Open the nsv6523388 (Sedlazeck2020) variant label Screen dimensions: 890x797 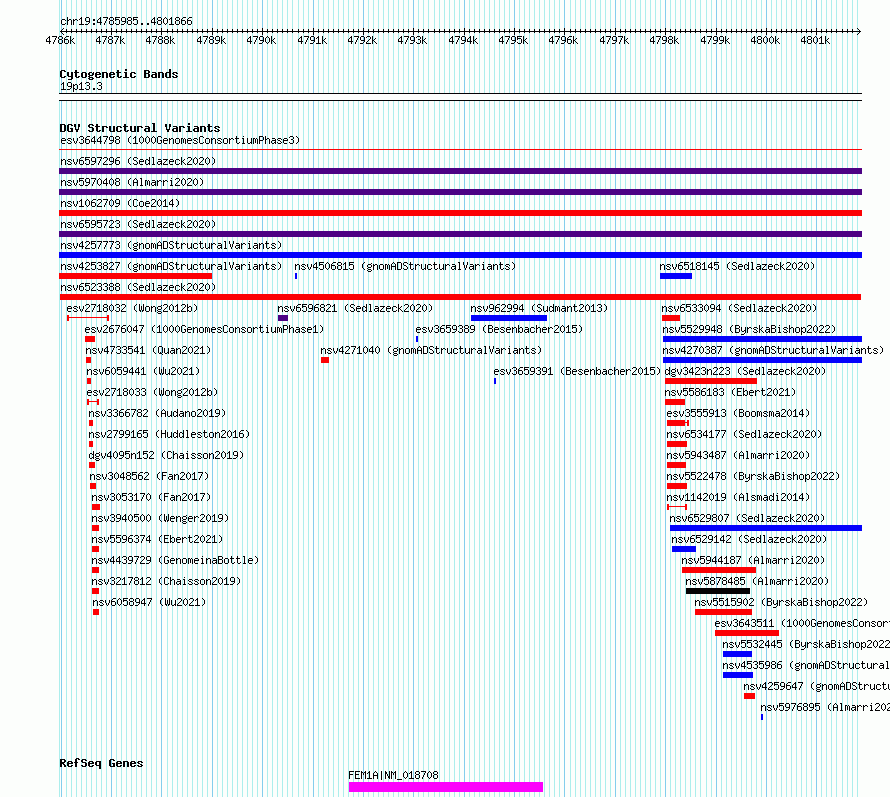[138, 287]
